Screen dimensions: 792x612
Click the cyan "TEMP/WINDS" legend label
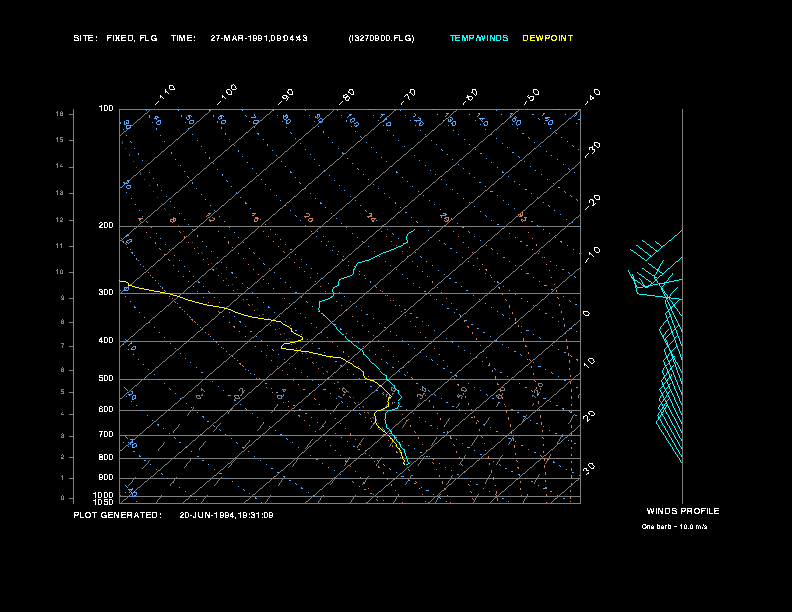479,38
